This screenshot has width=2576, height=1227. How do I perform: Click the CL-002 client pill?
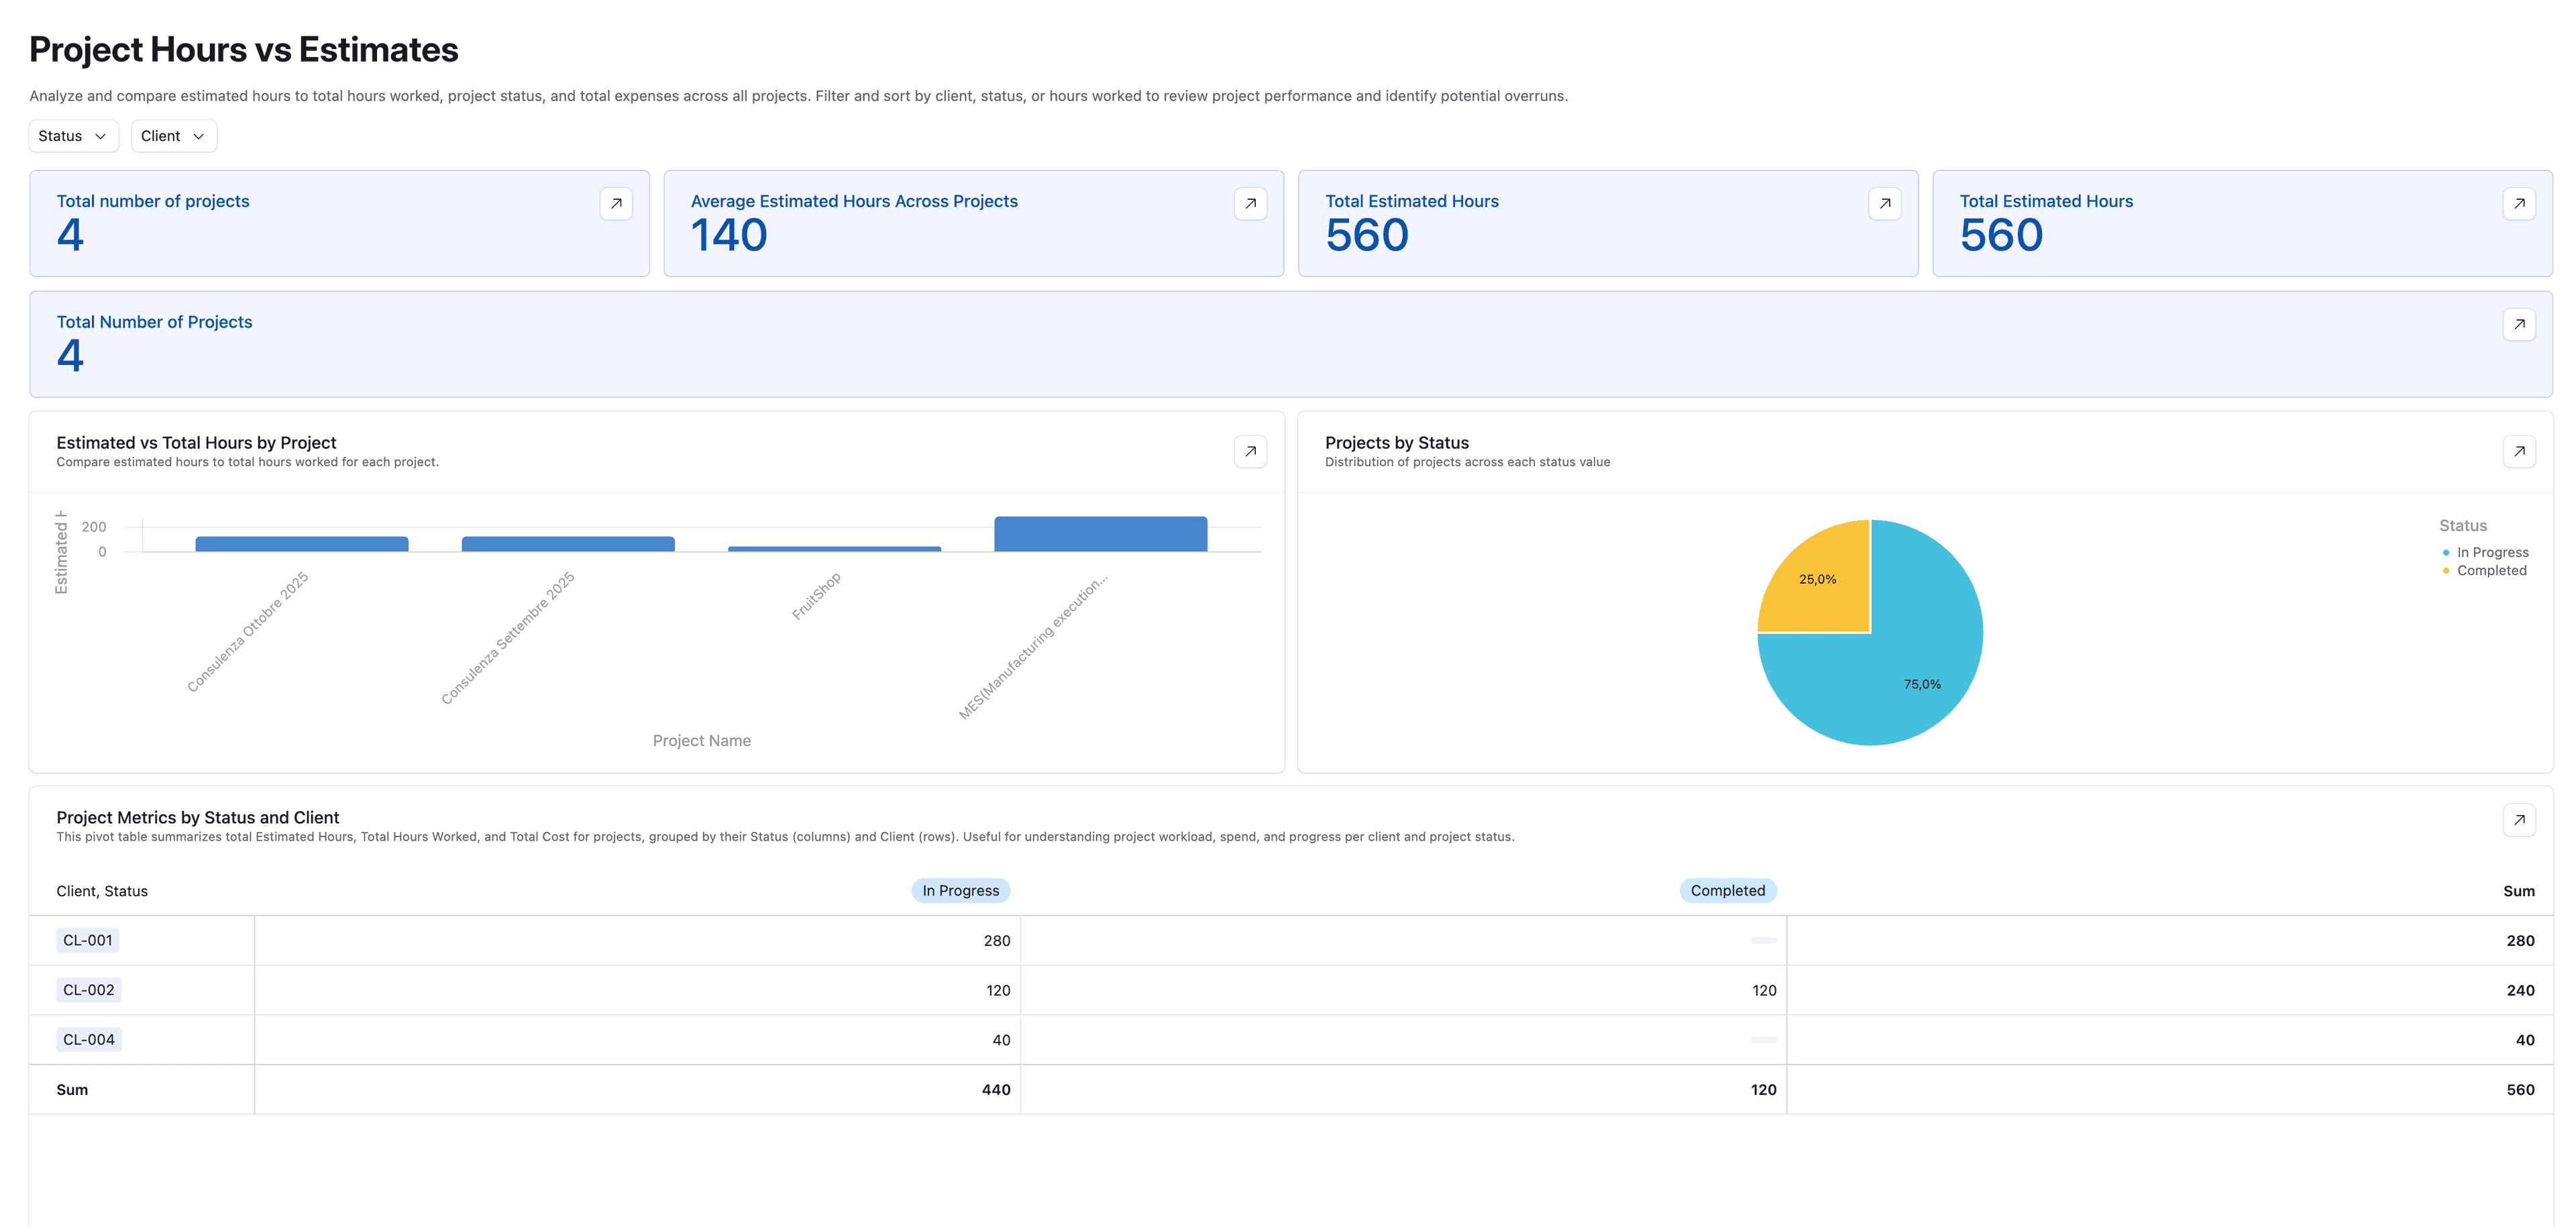click(x=89, y=989)
